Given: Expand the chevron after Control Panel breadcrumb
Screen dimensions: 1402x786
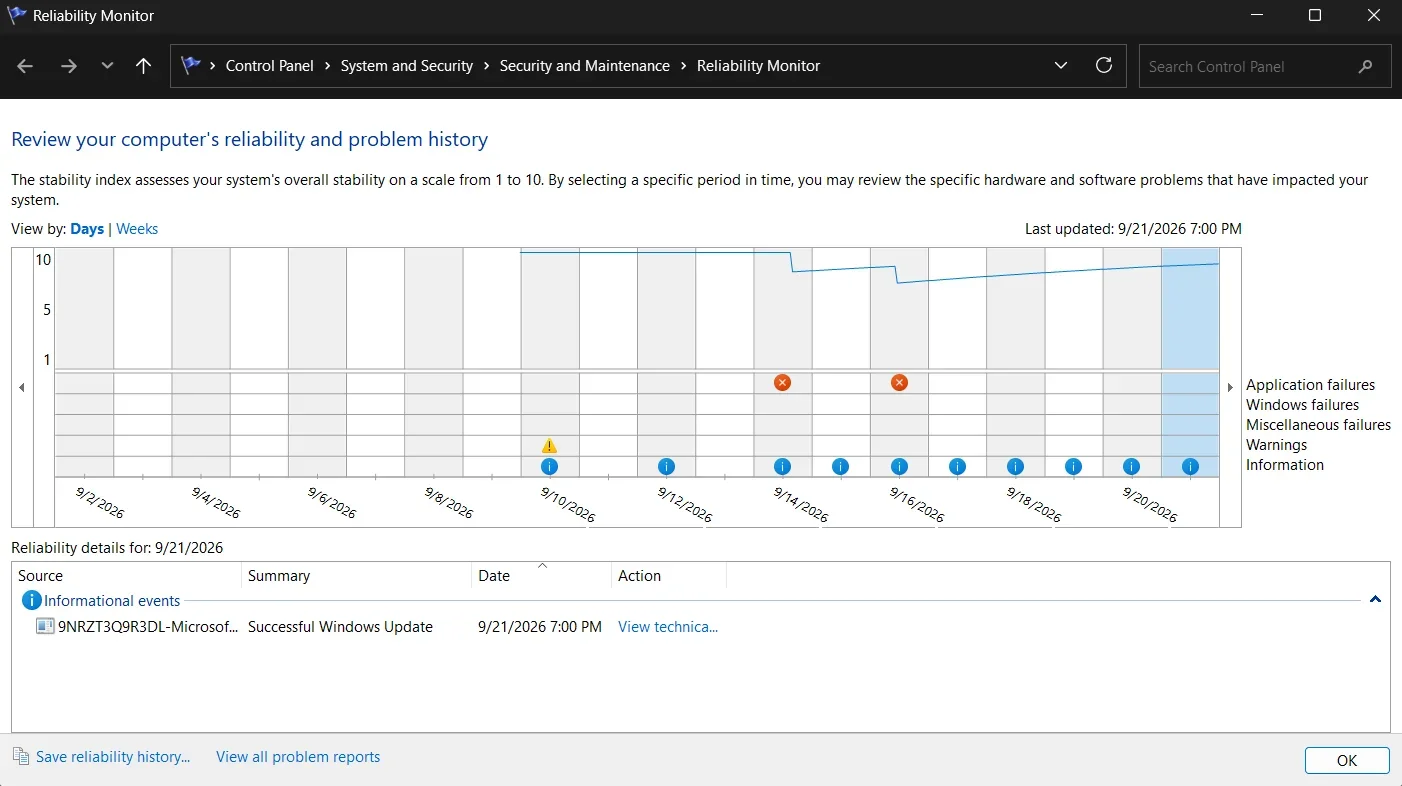Looking at the screenshot, I should click(327, 66).
